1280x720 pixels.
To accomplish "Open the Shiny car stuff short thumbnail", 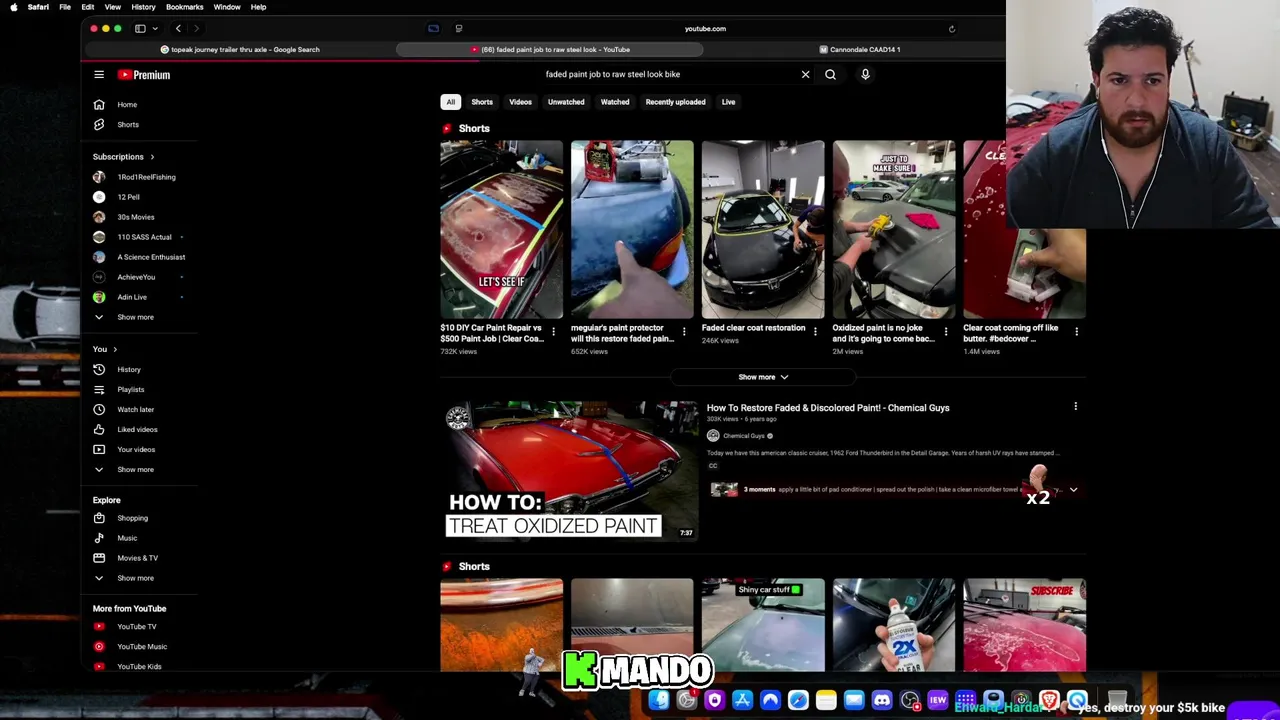I will [763, 625].
